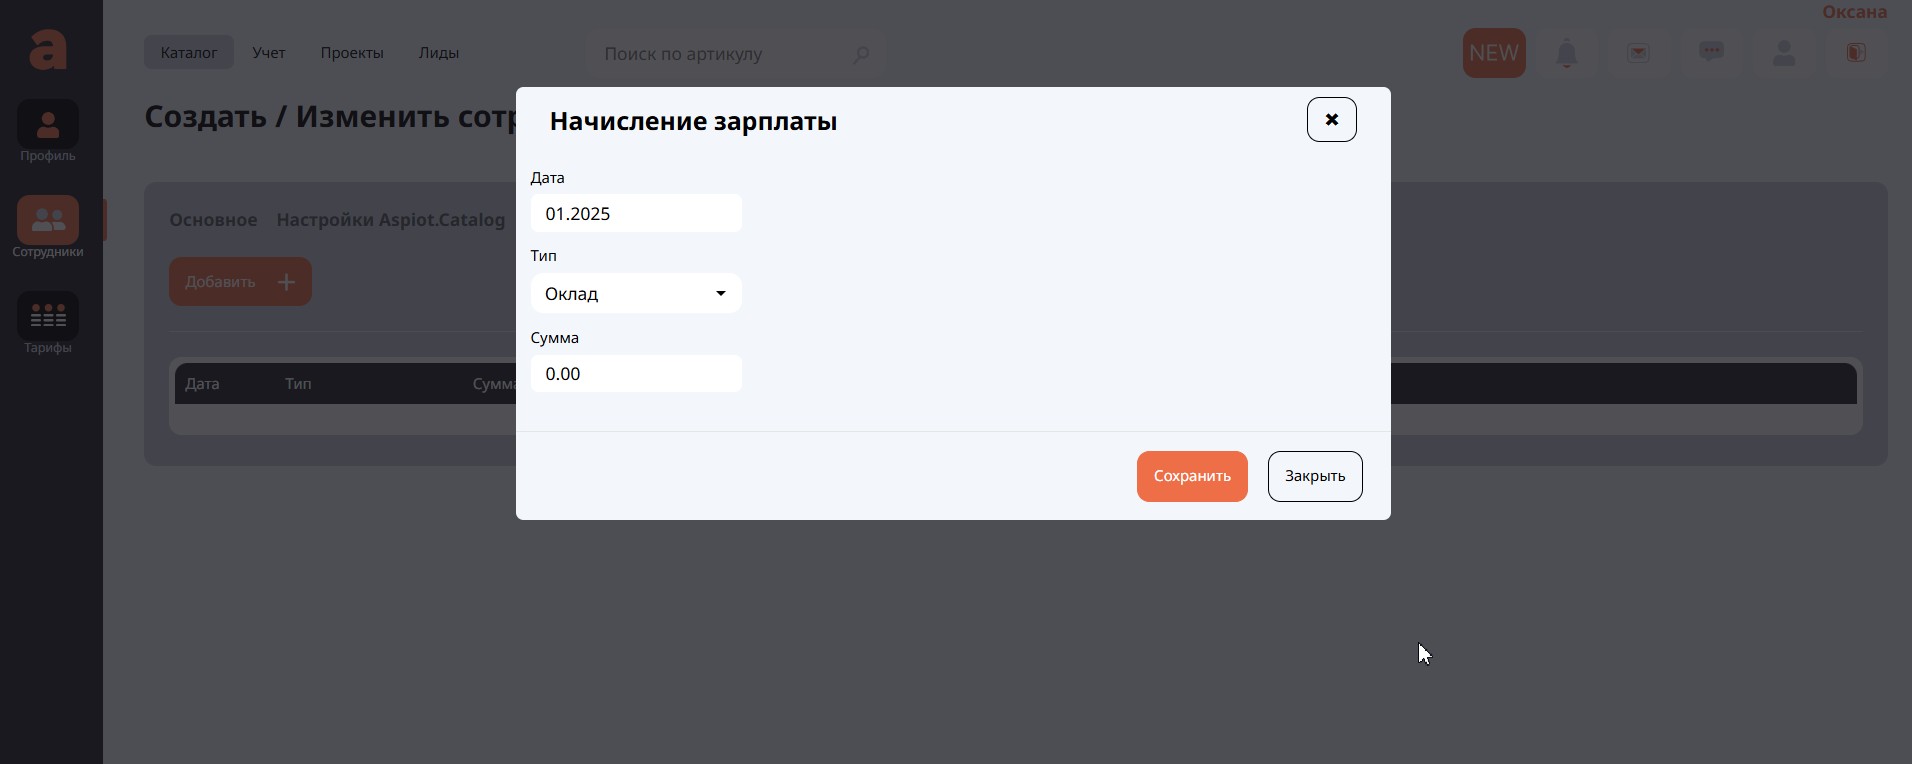Focus the Дата field with 01.2025

(636, 214)
